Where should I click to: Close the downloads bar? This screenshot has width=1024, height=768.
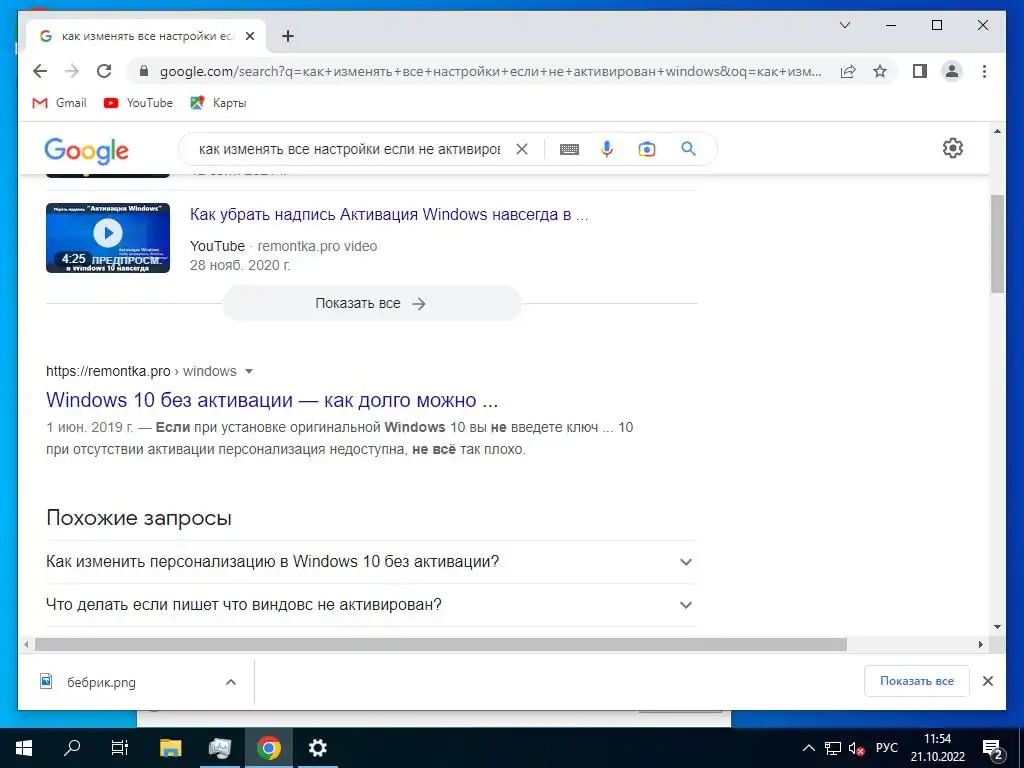click(987, 681)
